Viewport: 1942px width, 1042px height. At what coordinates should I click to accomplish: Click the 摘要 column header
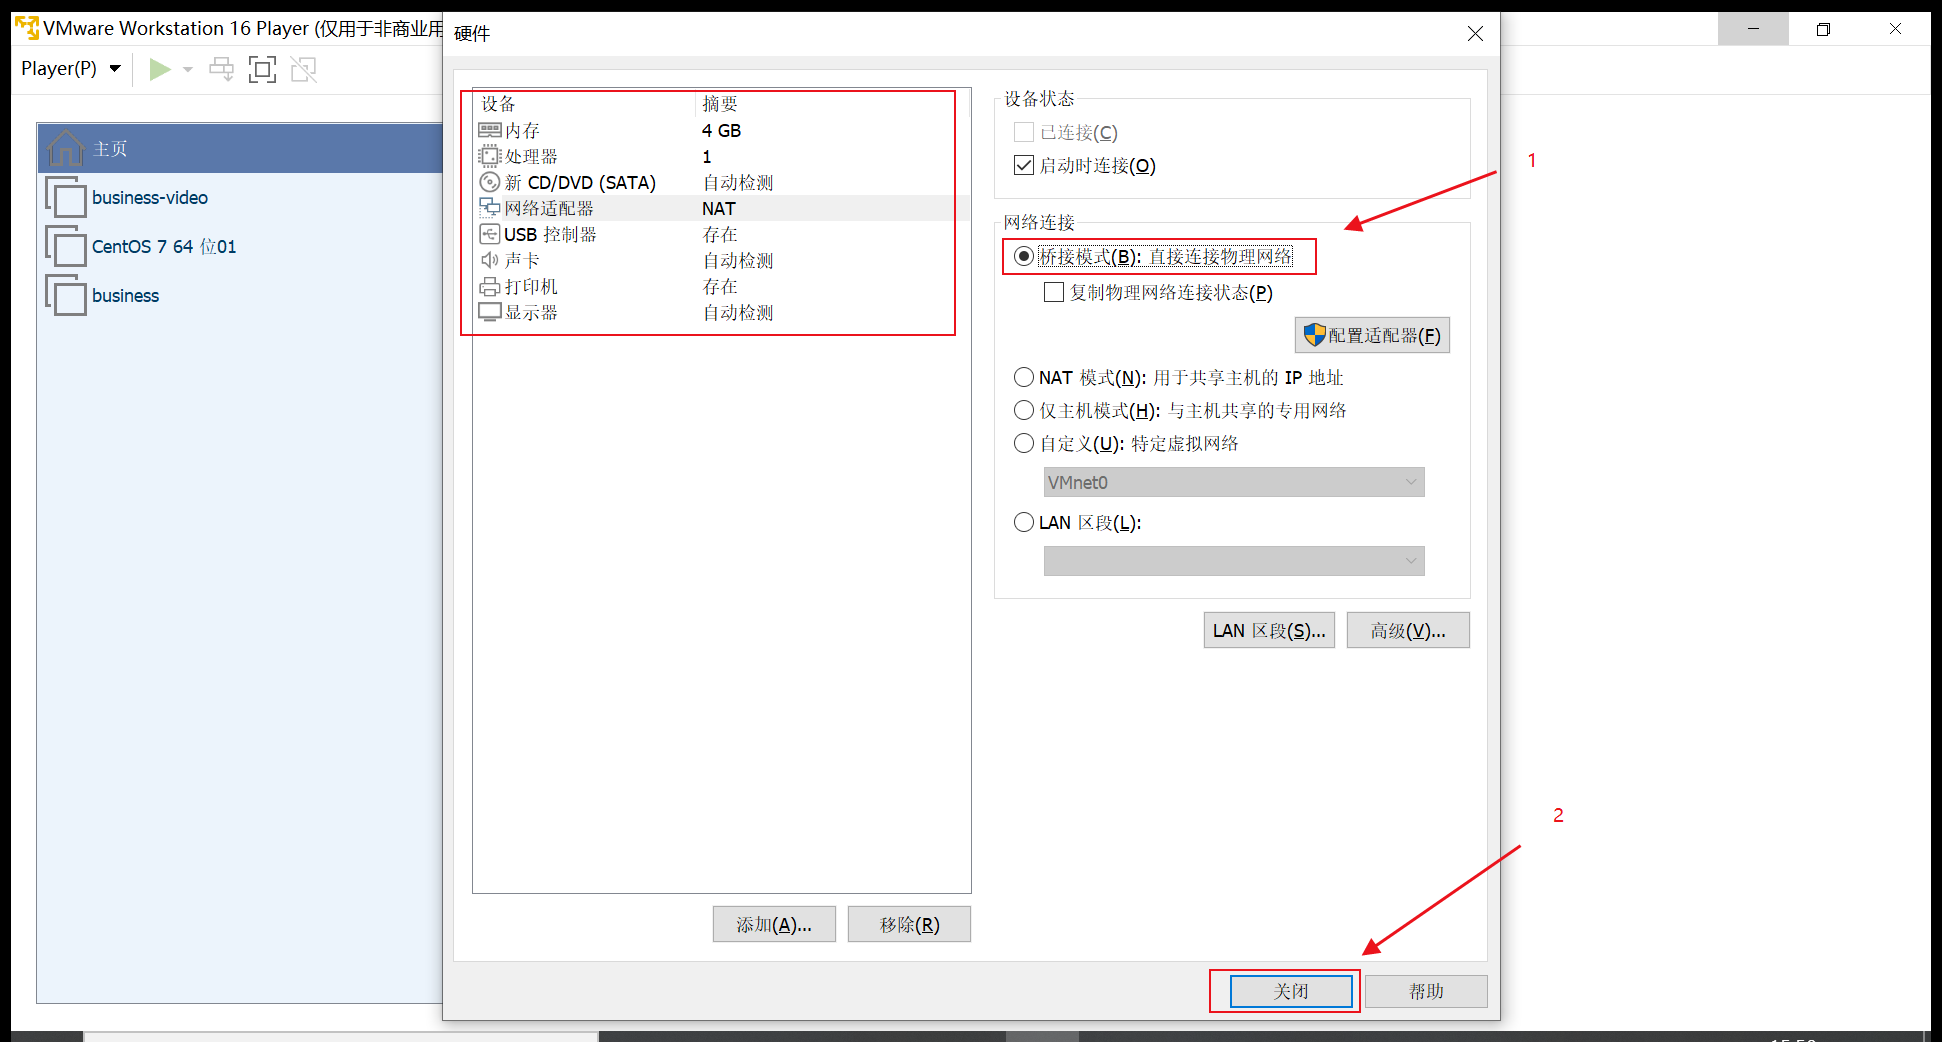click(x=720, y=104)
